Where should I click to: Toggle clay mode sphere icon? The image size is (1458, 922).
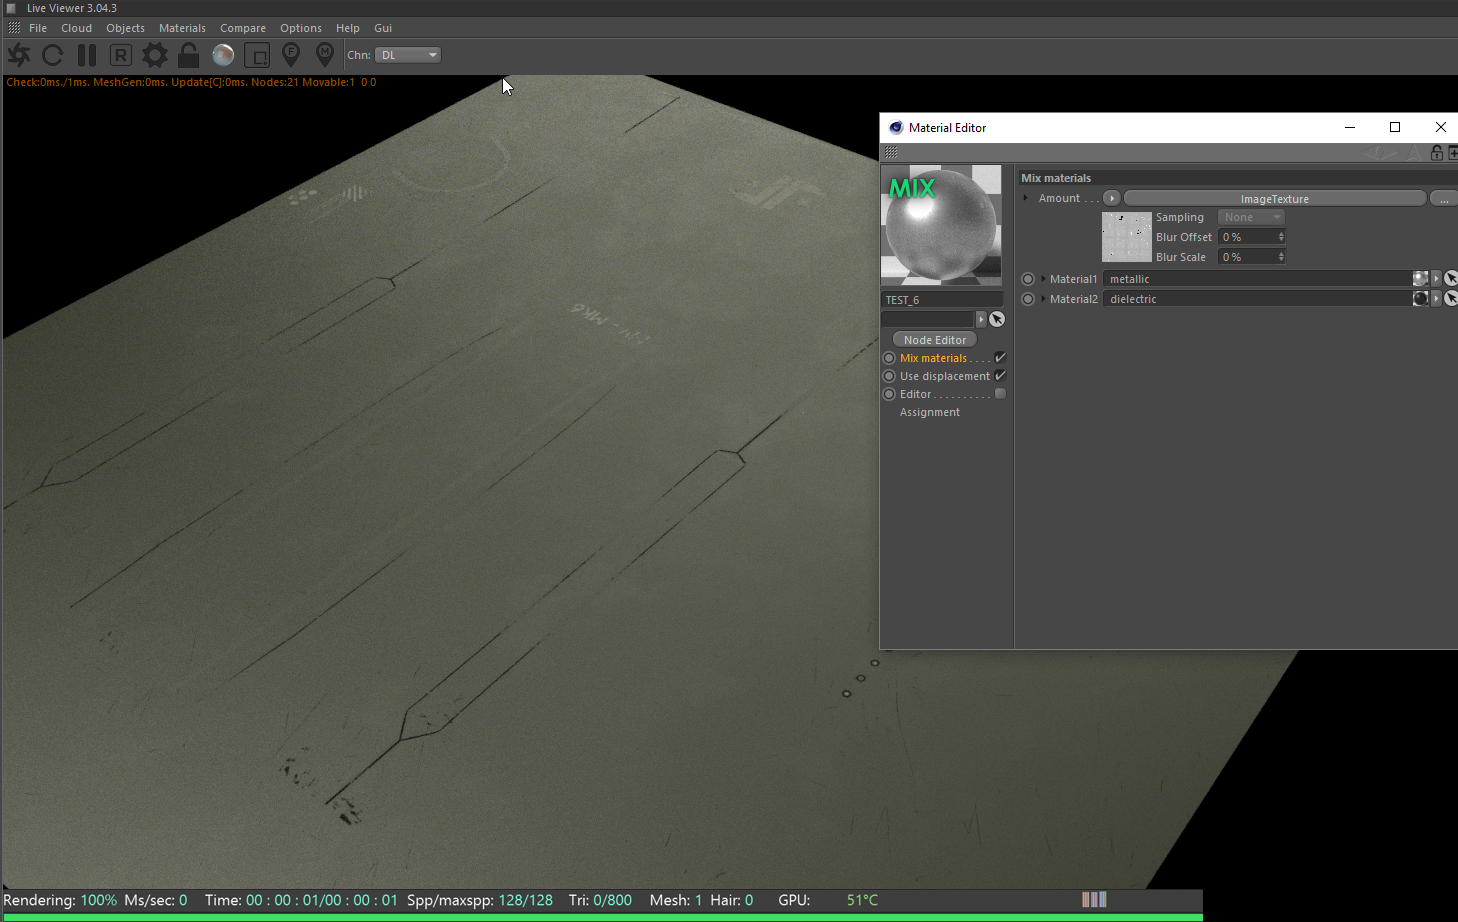(x=223, y=55)
